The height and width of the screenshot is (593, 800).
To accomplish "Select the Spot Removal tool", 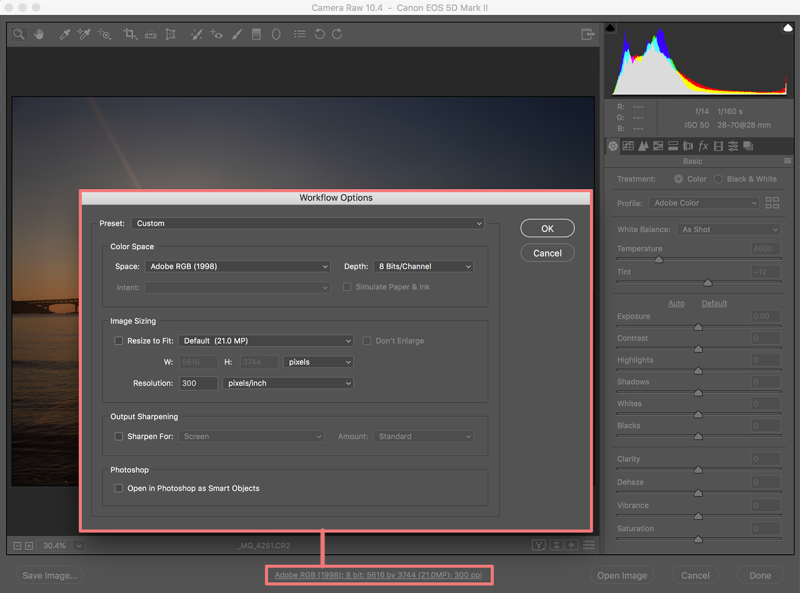I will tap(196, 34).
